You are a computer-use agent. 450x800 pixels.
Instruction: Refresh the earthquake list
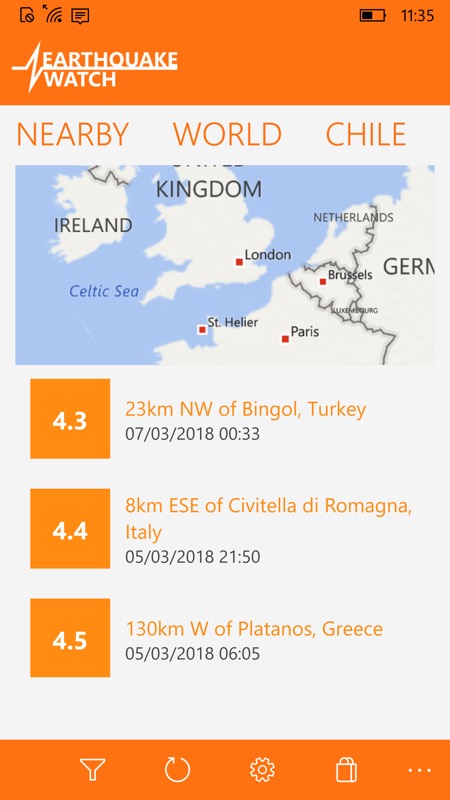pyautogui.click(x=177, y=769)
